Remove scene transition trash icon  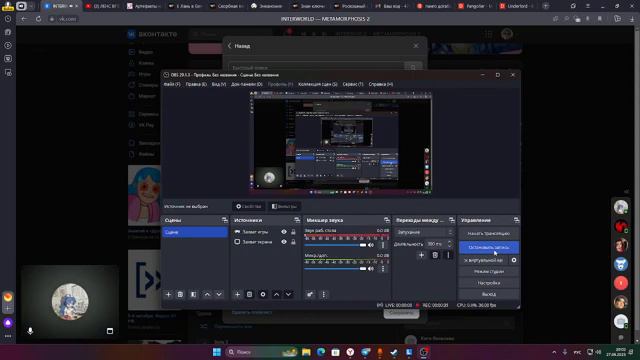coord(435,255)
